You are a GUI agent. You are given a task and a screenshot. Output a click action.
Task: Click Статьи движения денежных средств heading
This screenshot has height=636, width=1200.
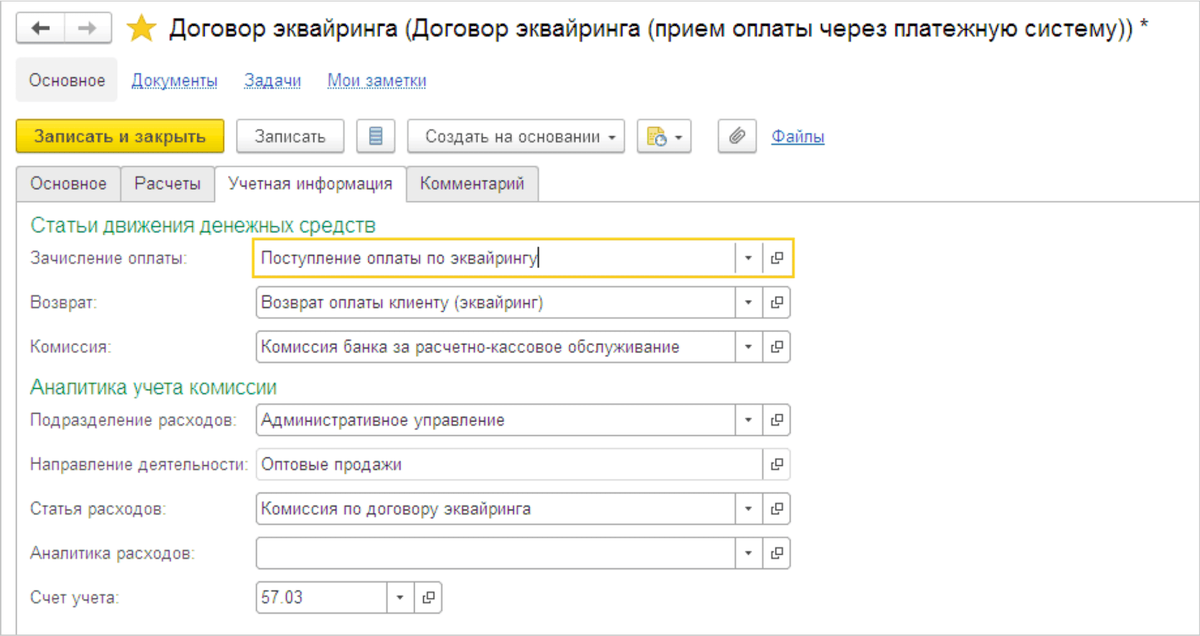203,225
